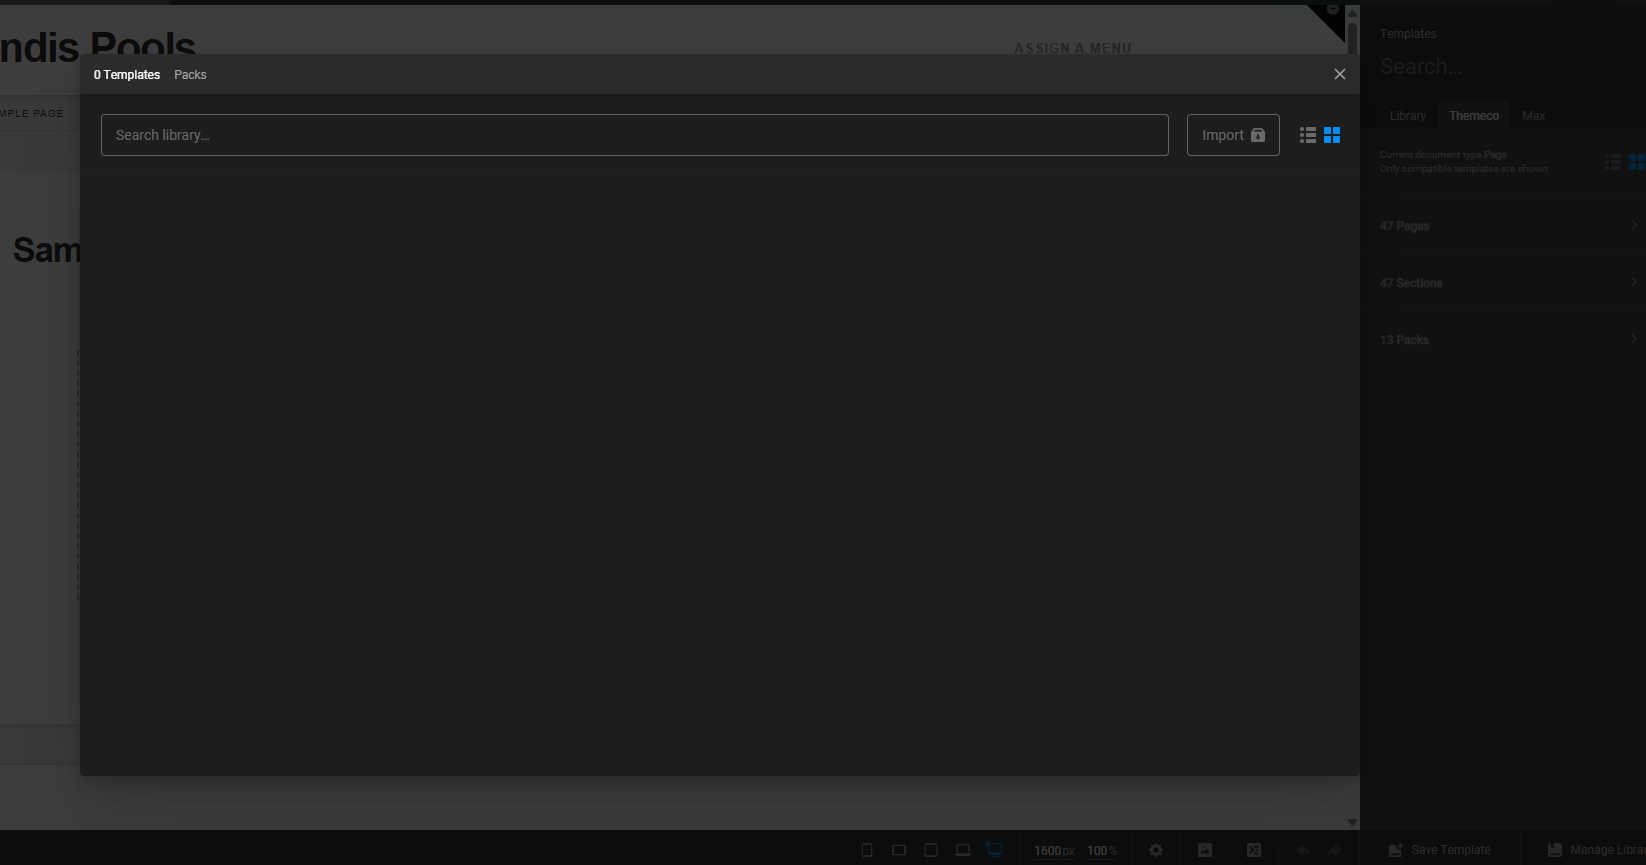Open the Packs tab
The width and height of the screenshot is (1646, 865).
click(190, 75)
